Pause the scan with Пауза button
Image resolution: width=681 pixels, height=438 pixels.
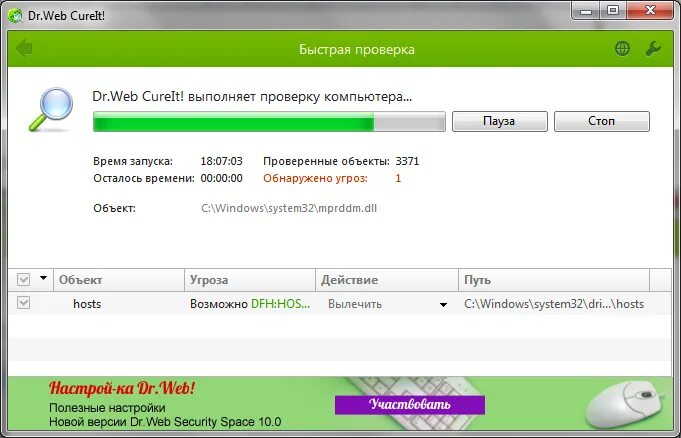coord(499,121)
